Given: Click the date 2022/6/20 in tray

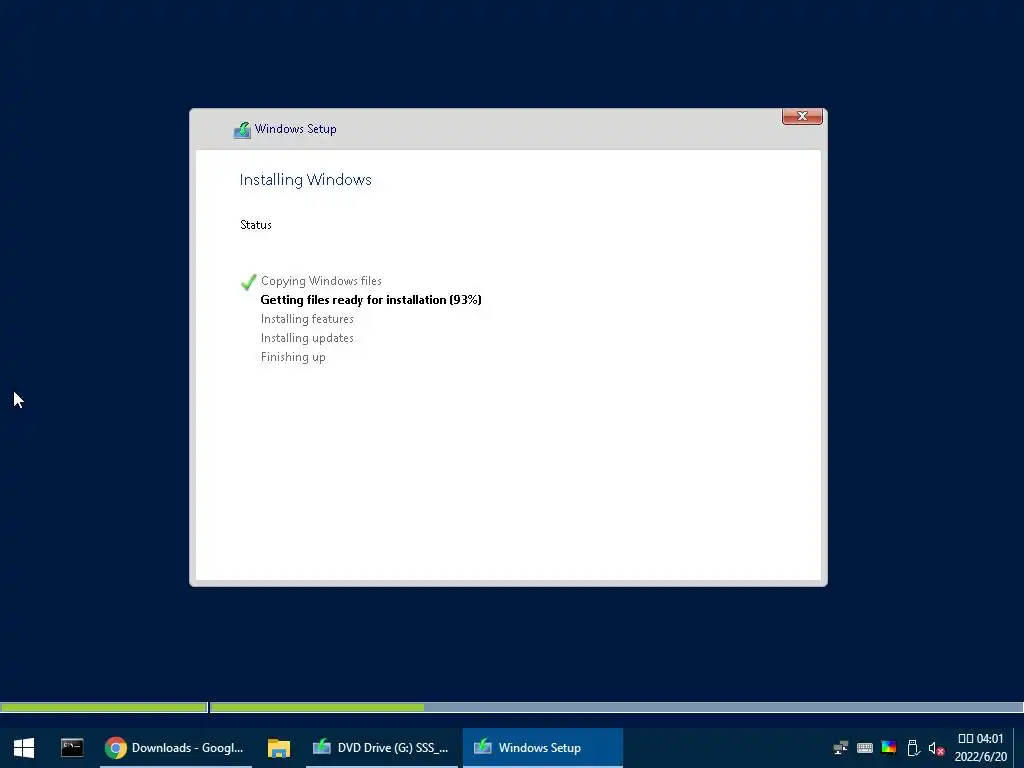Looking at the screenshot, I should pyautogui.click(x=981, y=757).
